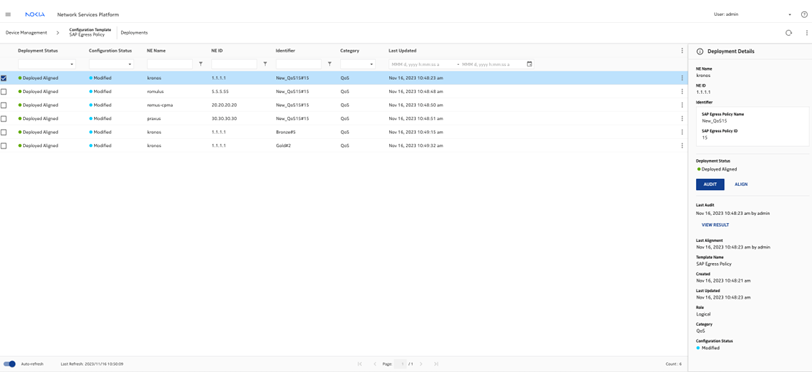Viewport: 812px width, 373px height.
Task: Click the NE Name filter input field
Action: 170,64
